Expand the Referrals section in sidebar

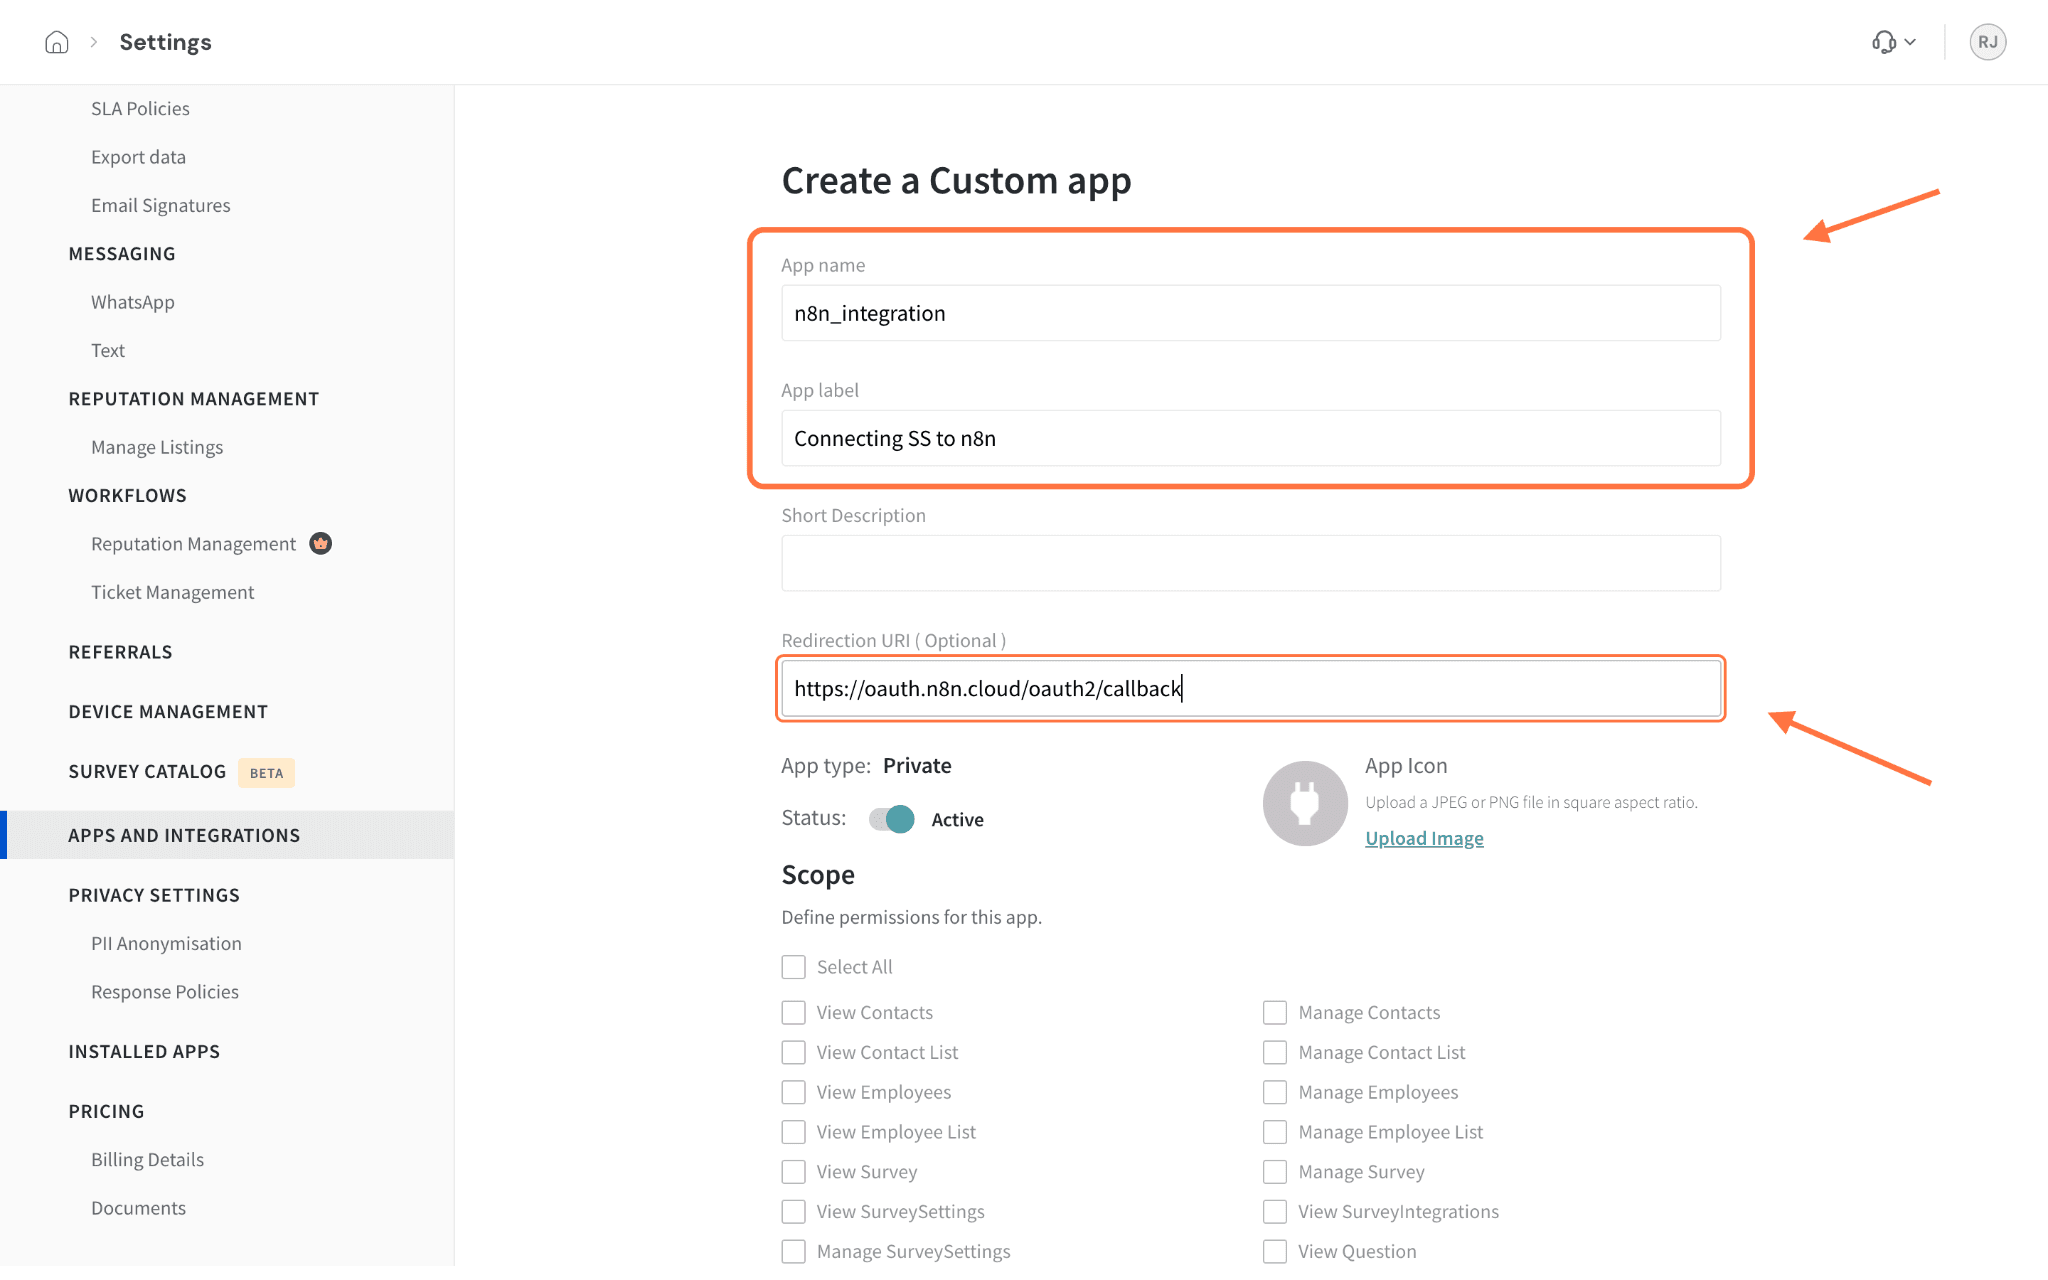click(120, 652)
